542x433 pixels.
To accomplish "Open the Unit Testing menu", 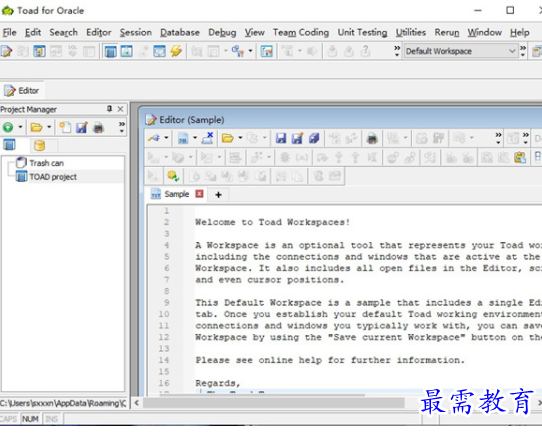I will pos(362,32).
